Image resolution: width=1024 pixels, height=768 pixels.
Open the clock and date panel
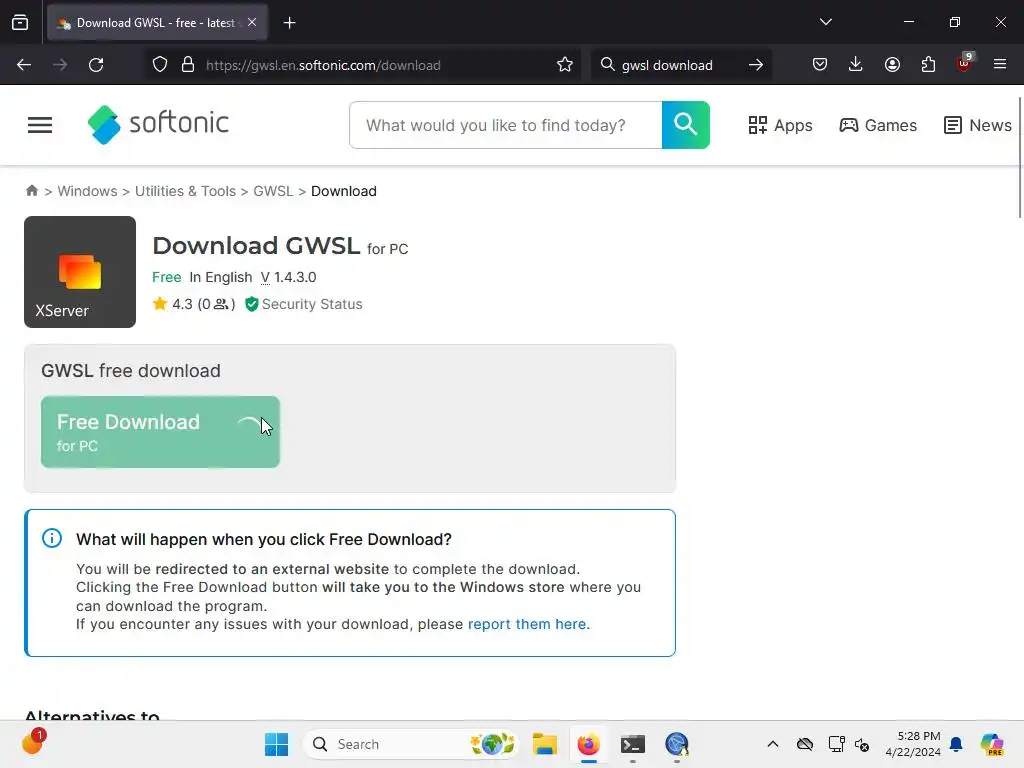[912, 744]
